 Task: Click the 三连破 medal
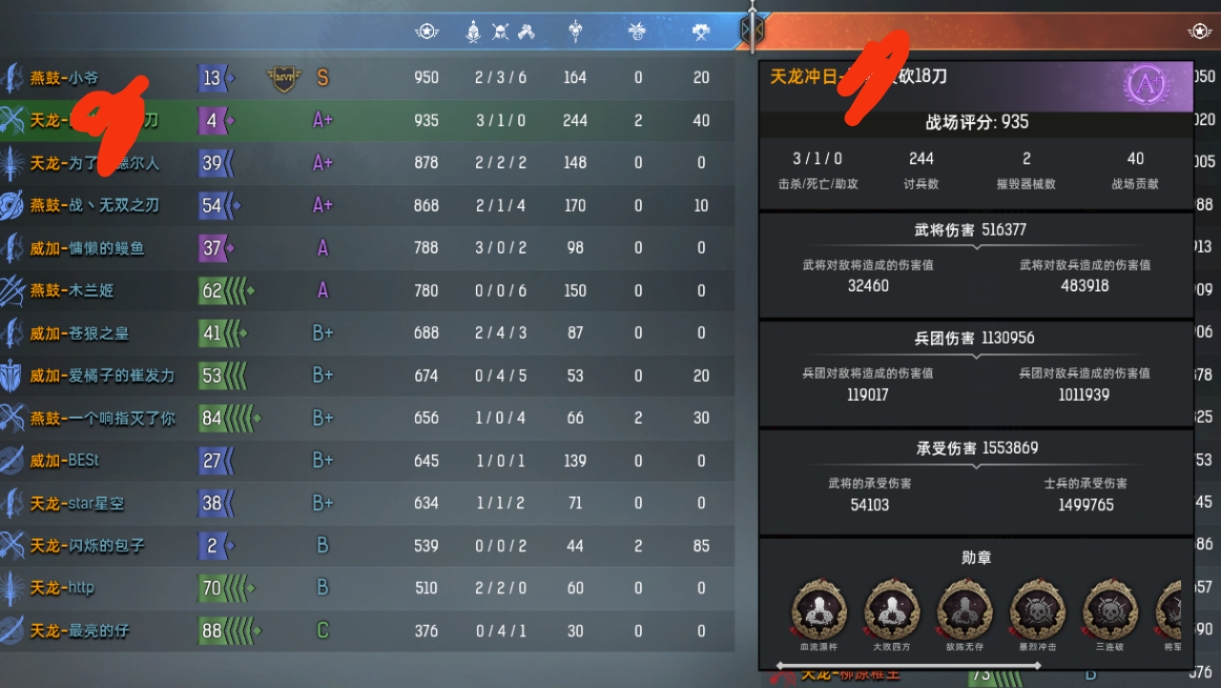click(x=1111, y=609)
